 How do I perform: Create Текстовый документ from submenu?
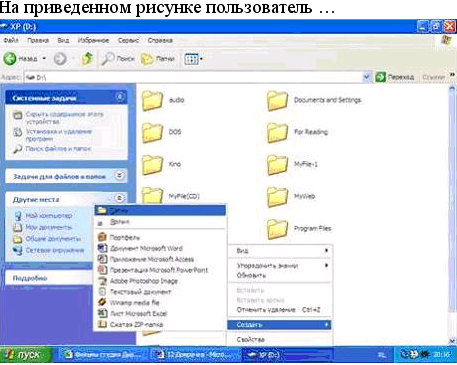(x=160, y=292)
